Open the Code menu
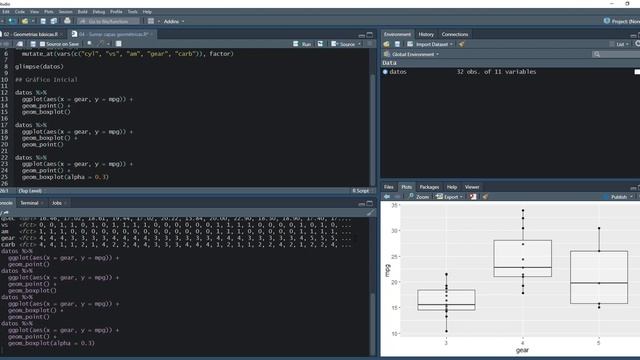Image resolution: width=640 pixels, height=360 pixels. coord(20,12)
